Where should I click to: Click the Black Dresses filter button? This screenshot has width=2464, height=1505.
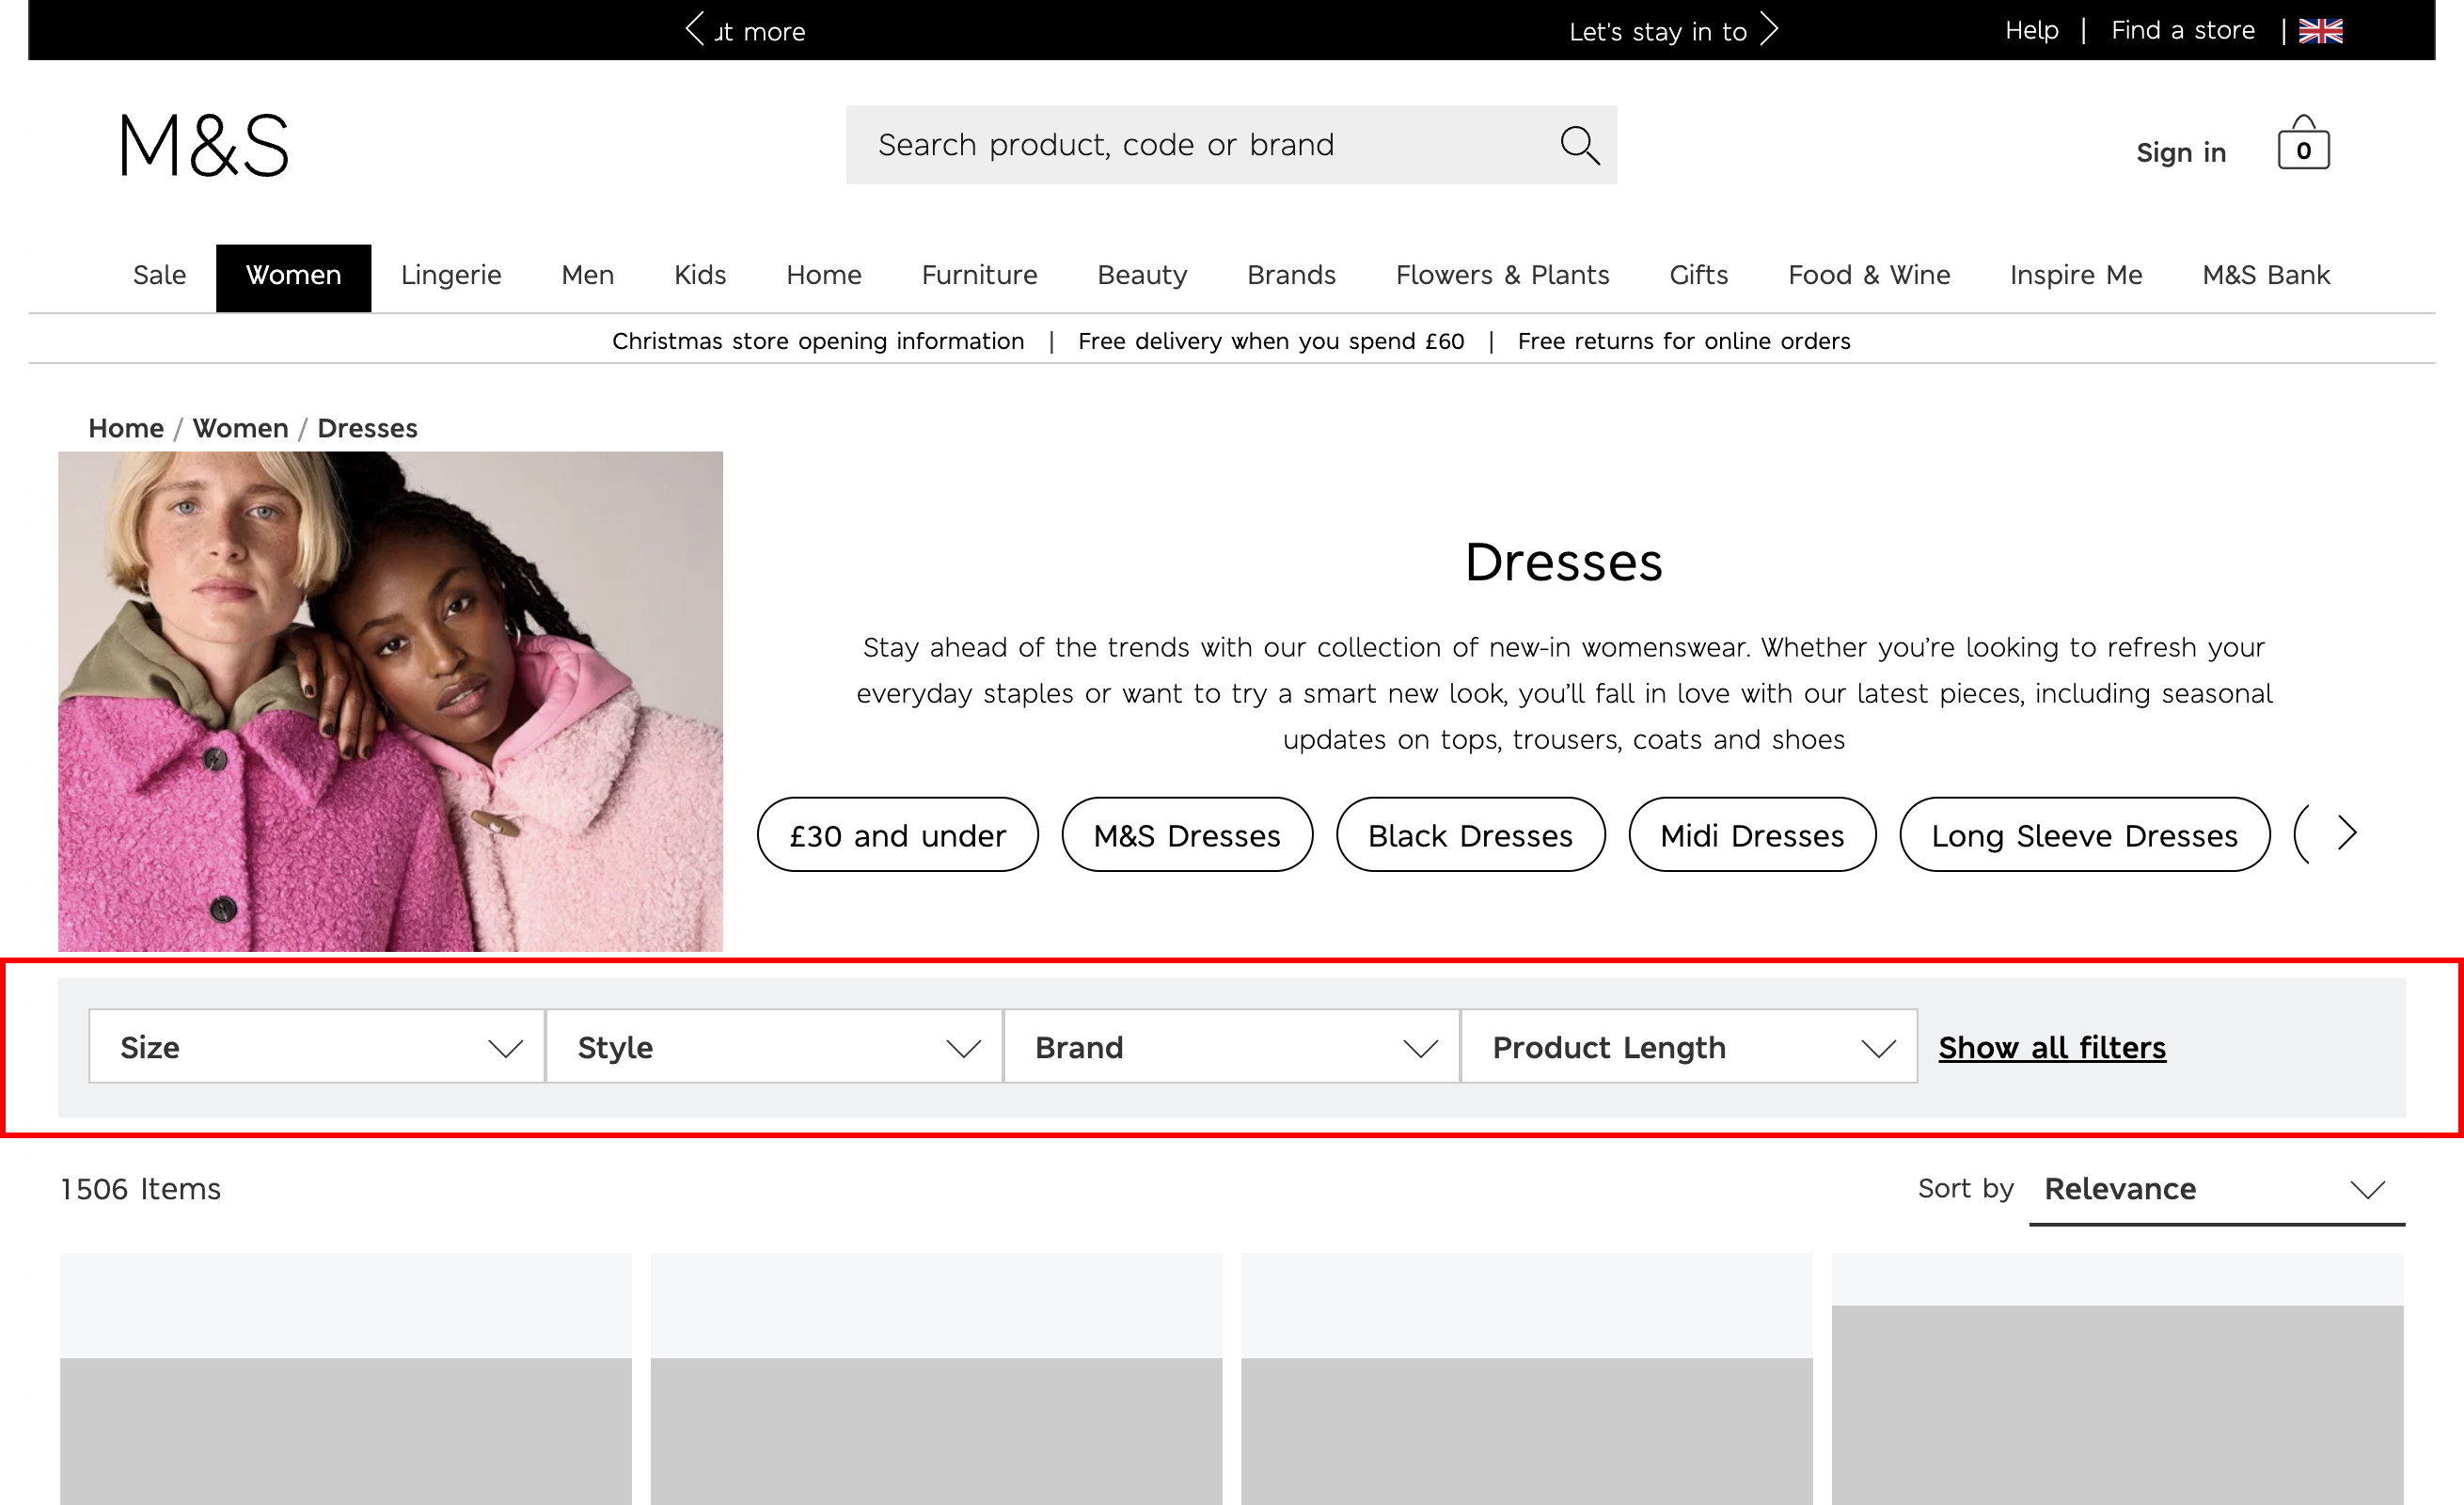1472,832
